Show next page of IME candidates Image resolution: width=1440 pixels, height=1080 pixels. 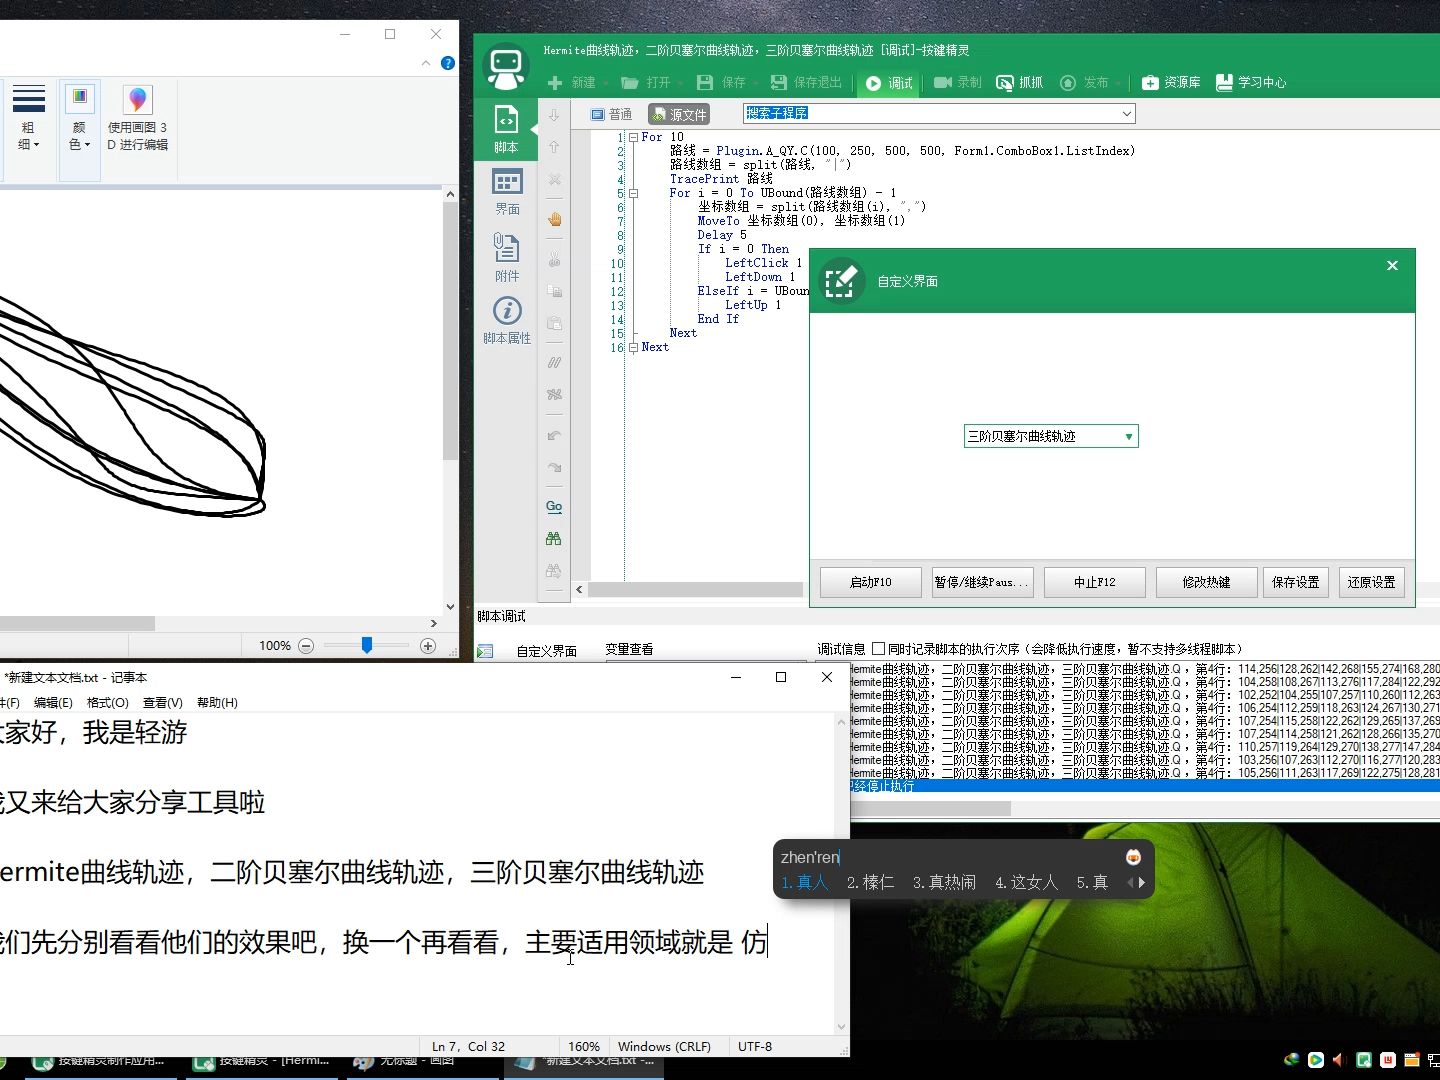(1141, 882)
